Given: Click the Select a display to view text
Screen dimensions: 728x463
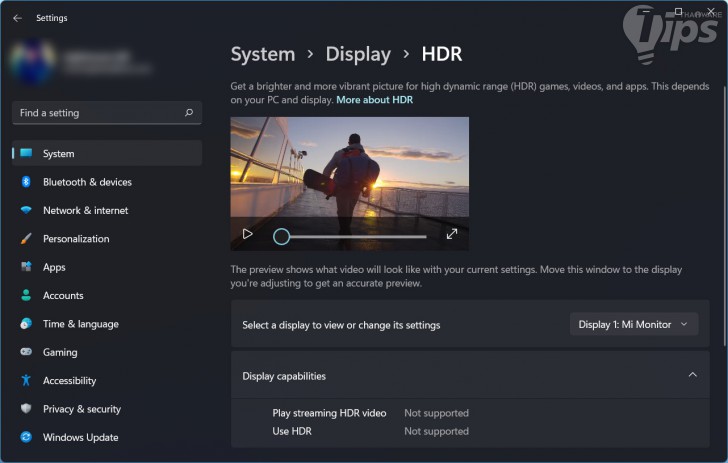Looking at the screenshot, I should tap(341, 325).
